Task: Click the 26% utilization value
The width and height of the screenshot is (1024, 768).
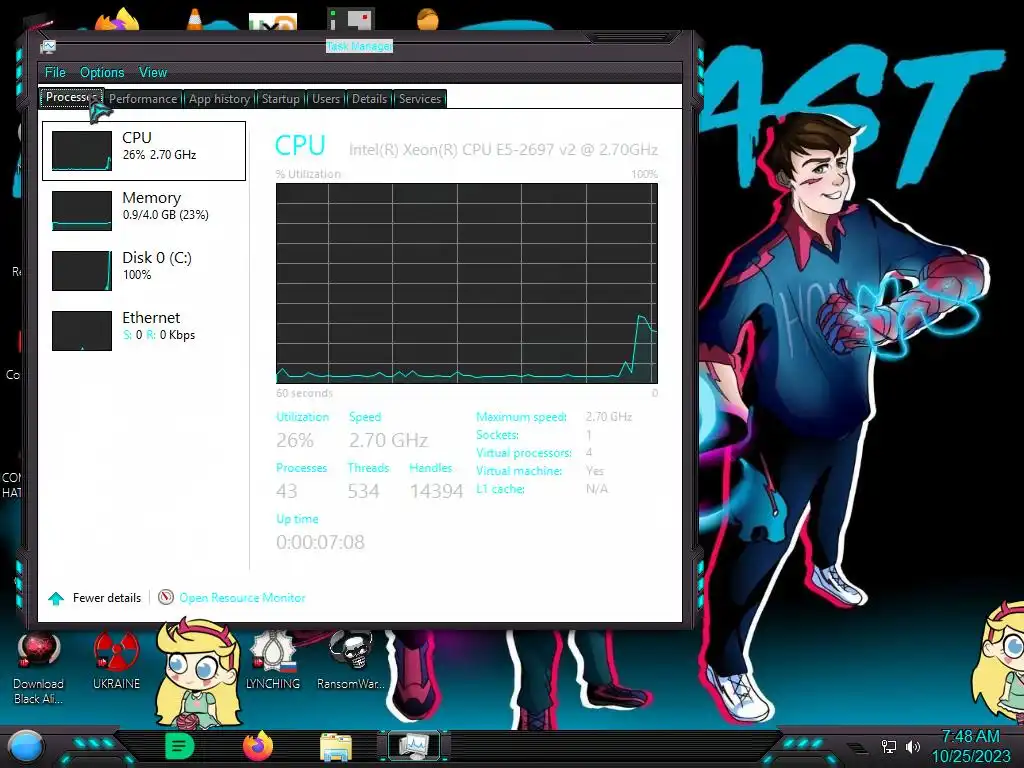Action: [295, 440]
